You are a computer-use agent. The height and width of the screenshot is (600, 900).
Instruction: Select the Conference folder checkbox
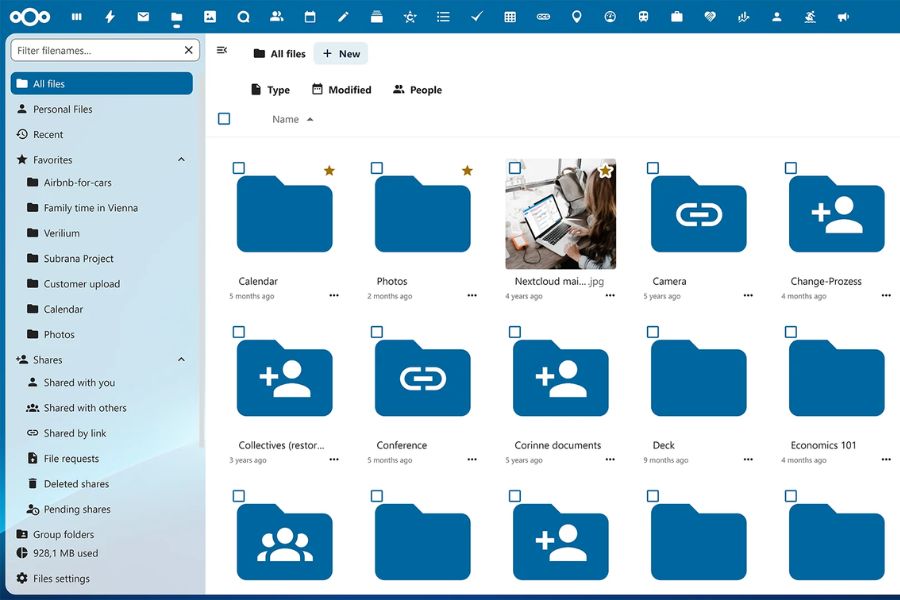click(377, 332)
